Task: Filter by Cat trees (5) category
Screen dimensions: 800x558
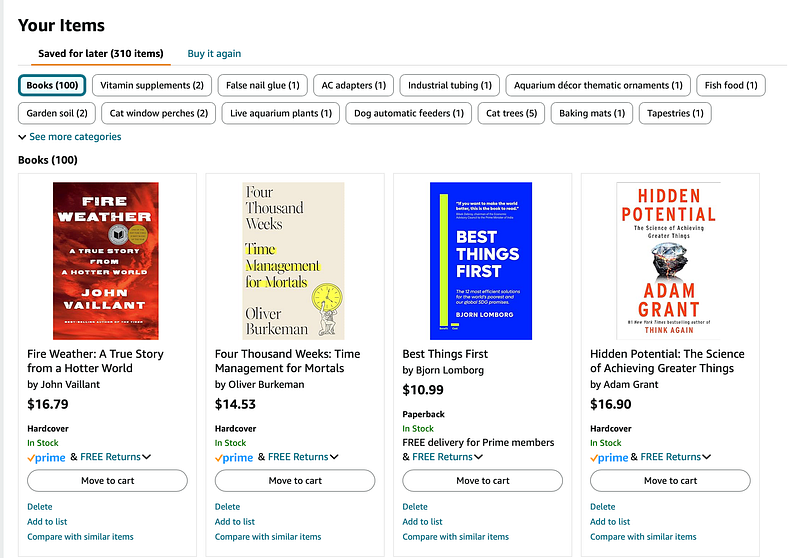Action: coord(511,113)
